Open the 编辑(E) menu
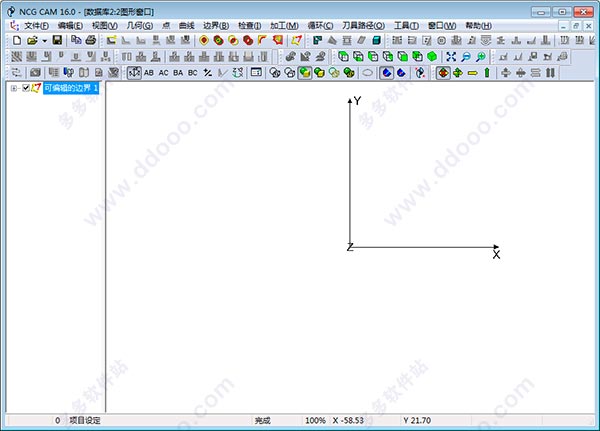The height and width of the screenshot is (431, 600). pyautogui.click(x=70, y=26)
